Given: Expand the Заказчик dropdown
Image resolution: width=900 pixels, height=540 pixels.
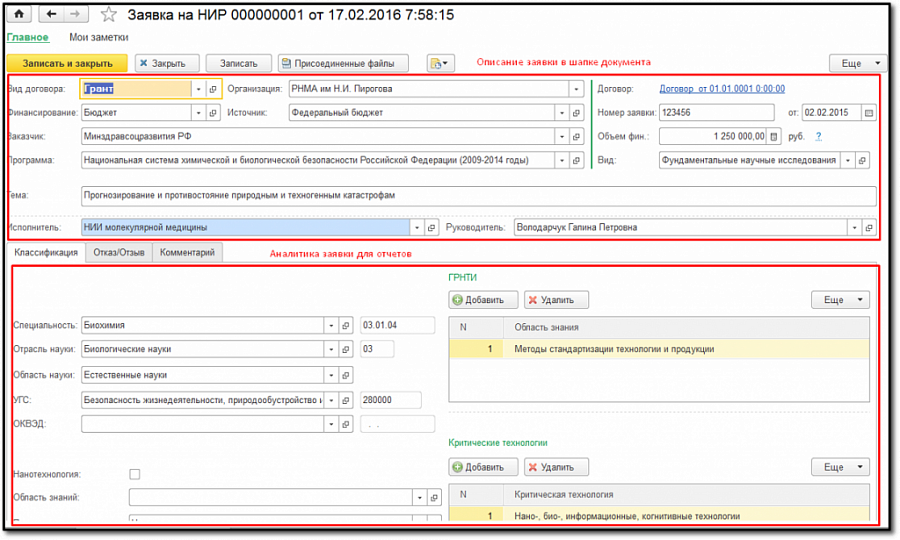Looking at the screenshot, I should pos(562,137).
